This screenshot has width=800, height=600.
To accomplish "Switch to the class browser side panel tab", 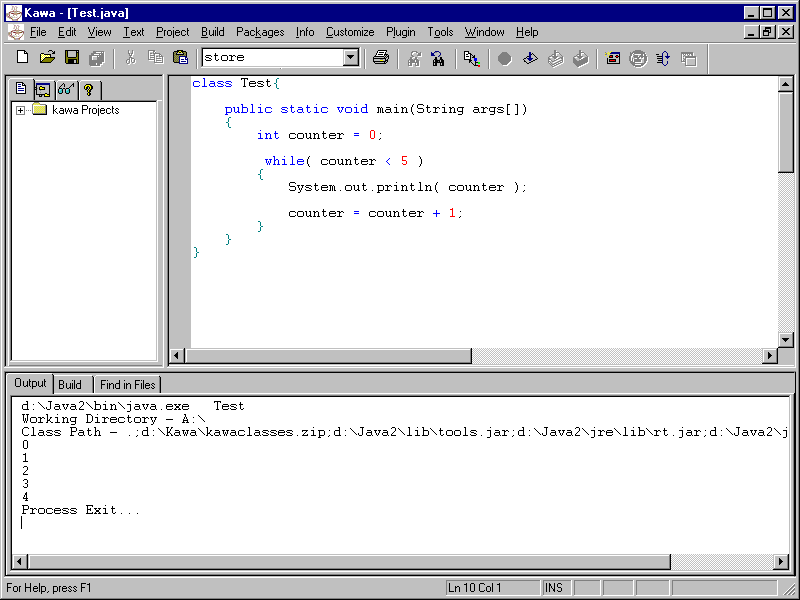I will [43, 90].
